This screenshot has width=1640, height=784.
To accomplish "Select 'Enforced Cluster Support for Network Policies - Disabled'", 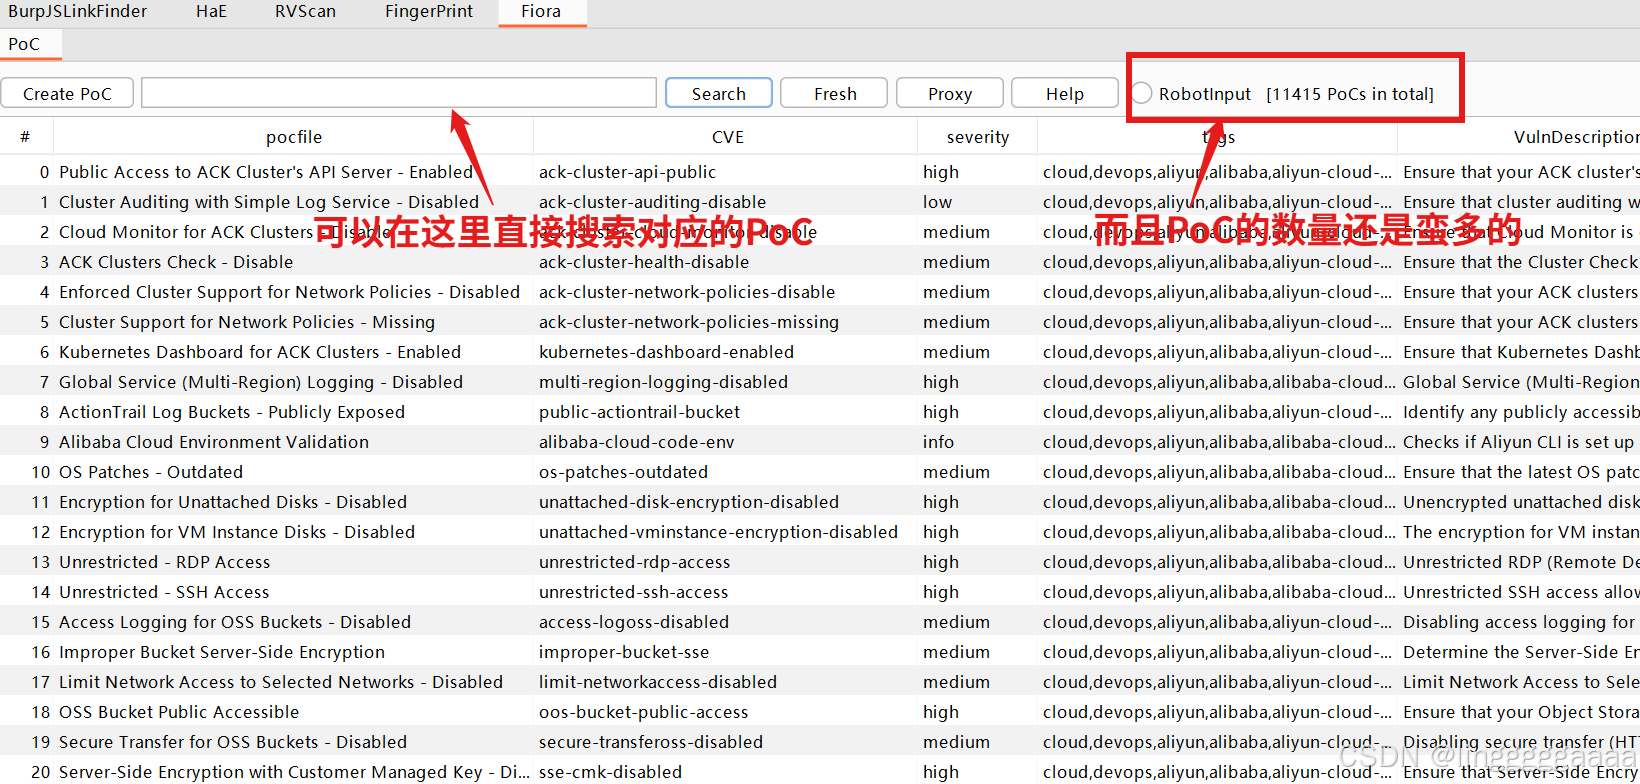I will [x=820, y=292].
